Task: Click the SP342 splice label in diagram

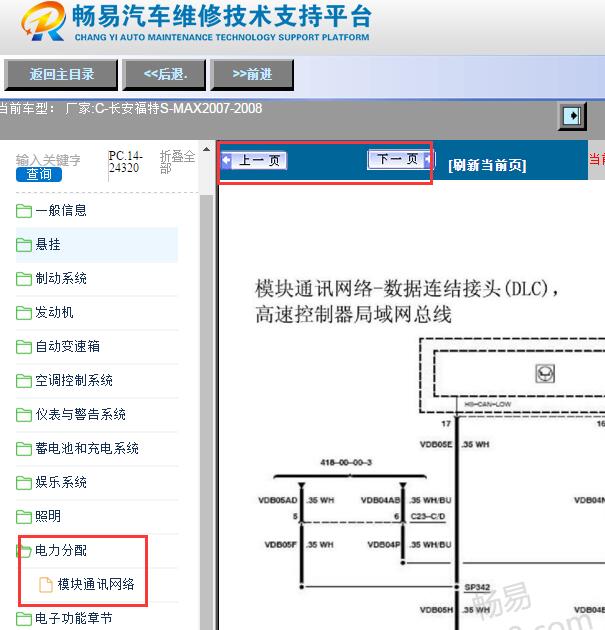Action: [x=477, y=587]
